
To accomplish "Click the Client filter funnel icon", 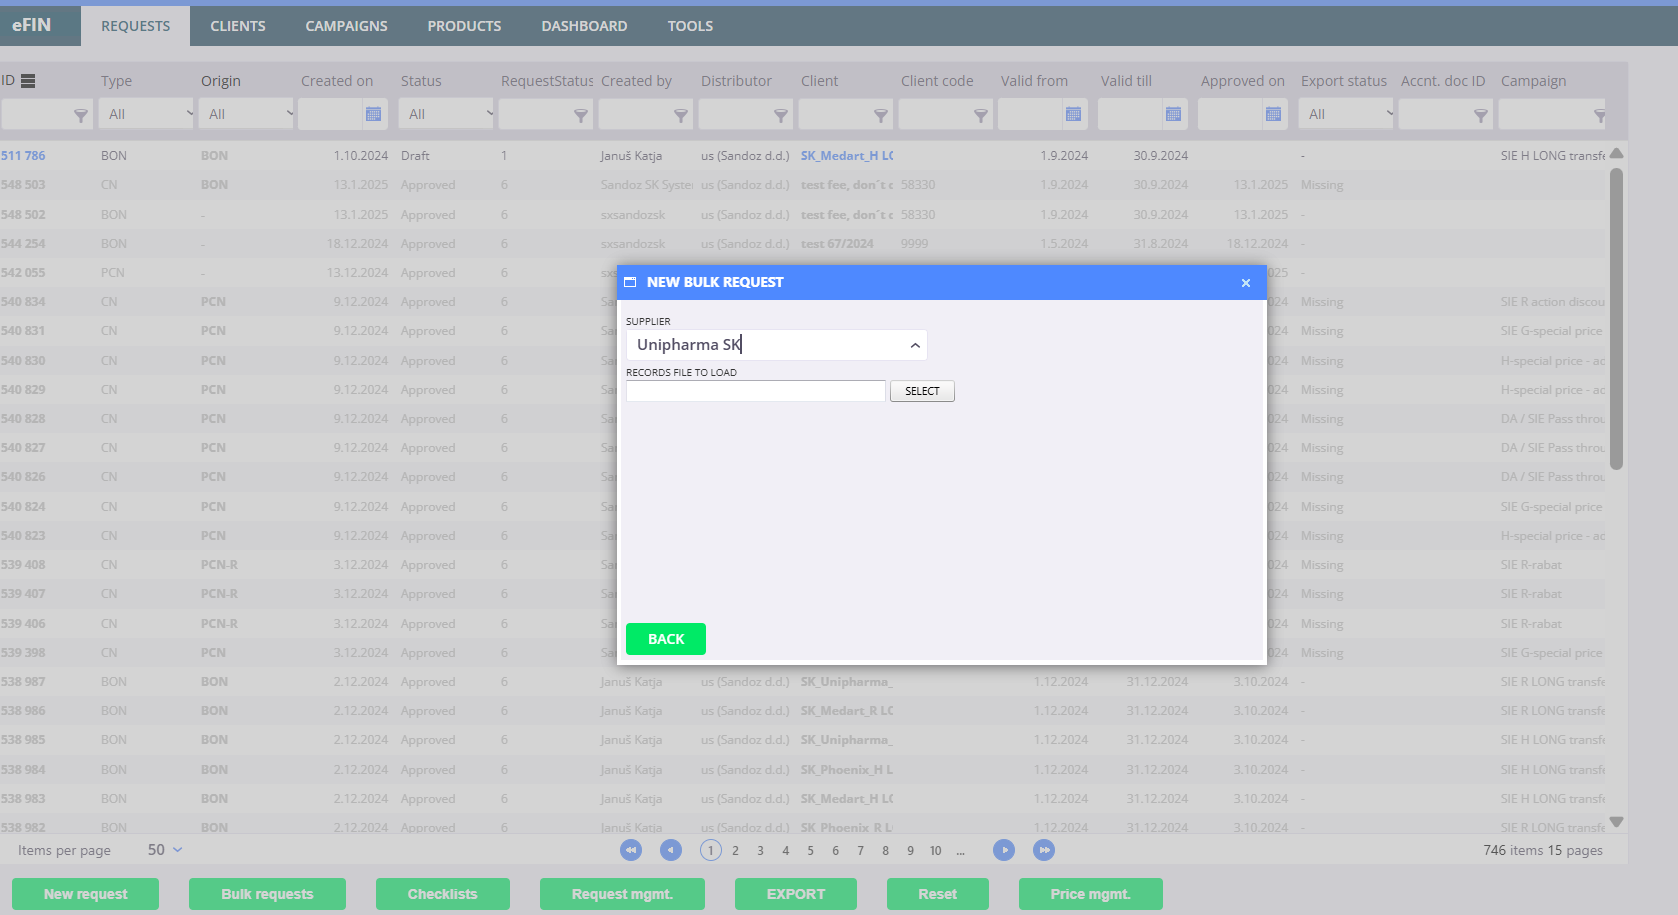I will point(881,115).
